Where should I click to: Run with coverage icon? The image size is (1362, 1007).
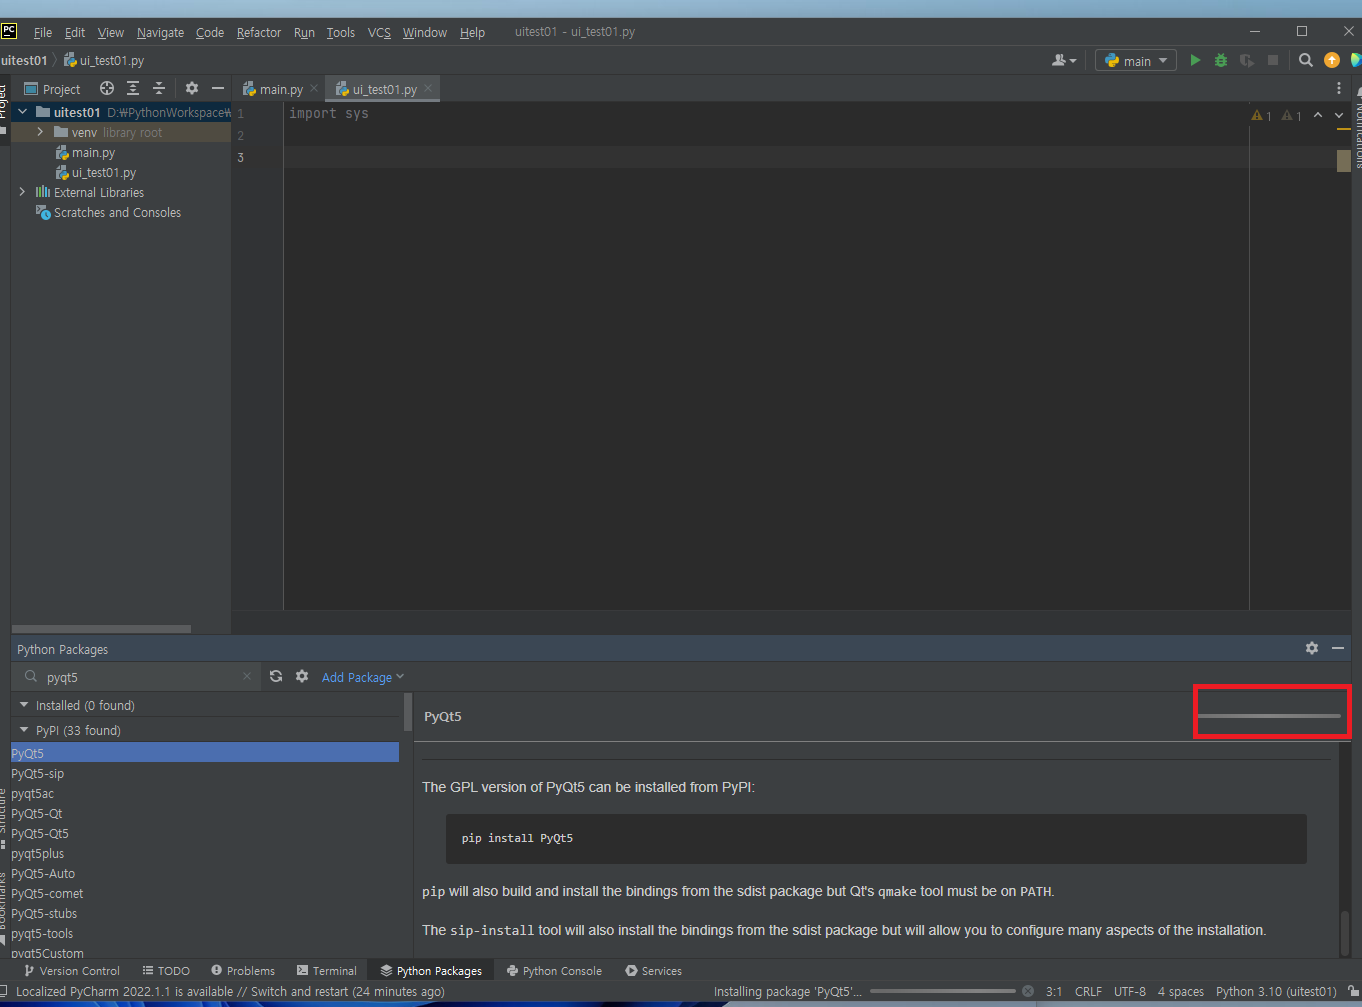[x=1247, y=61]
